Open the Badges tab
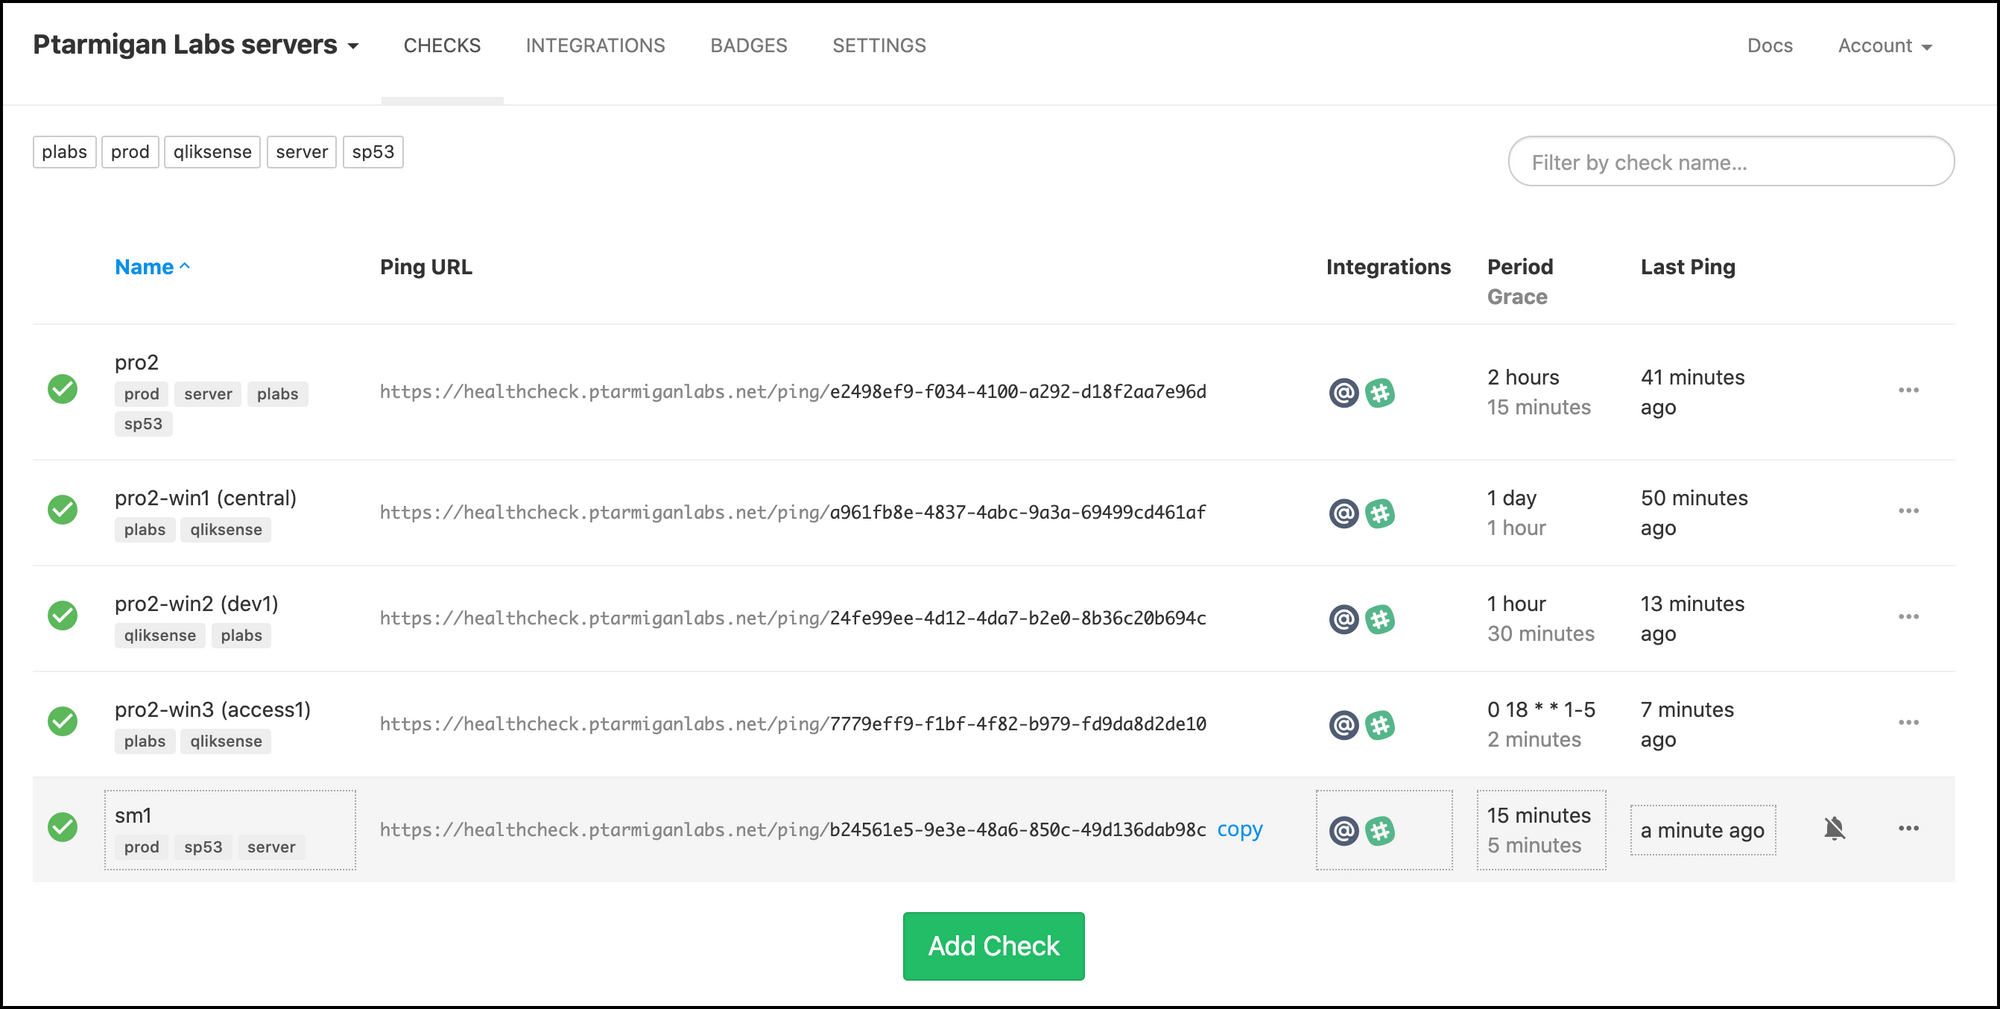 click(749, 46)
